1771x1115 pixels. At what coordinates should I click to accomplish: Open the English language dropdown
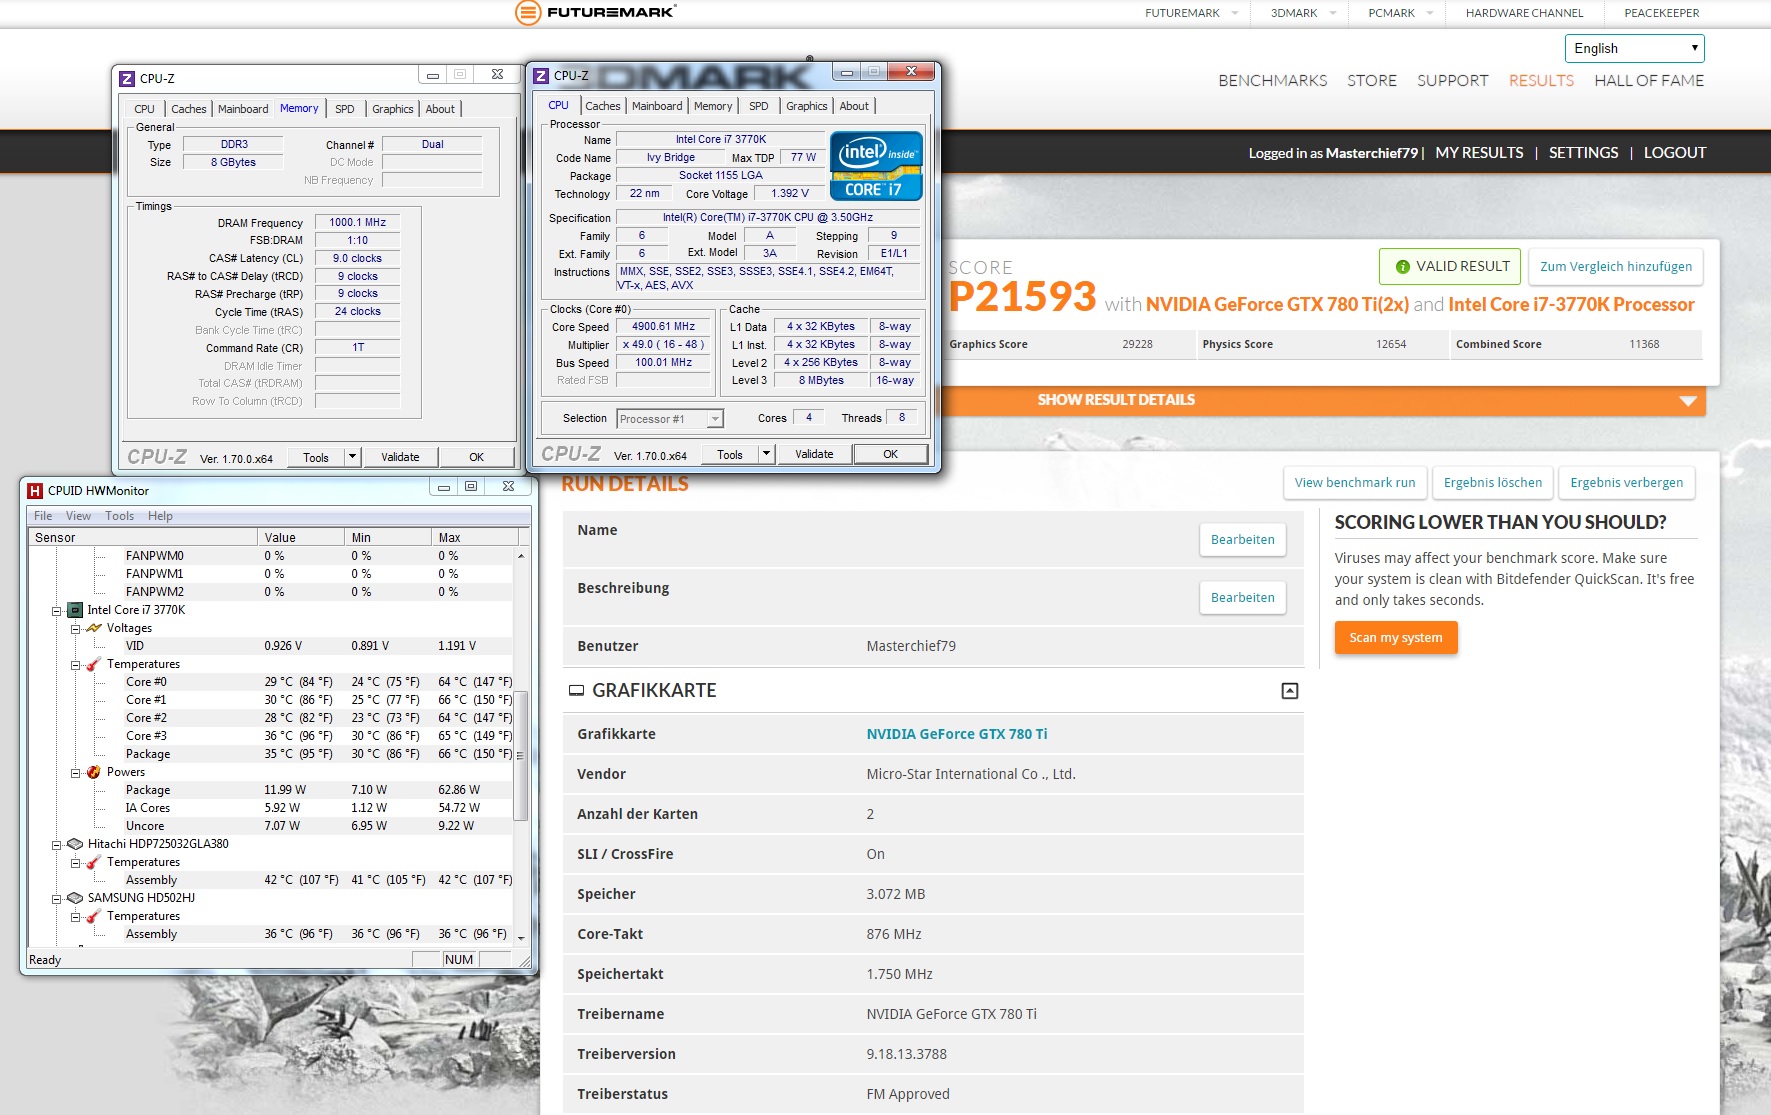point(1634,48)
